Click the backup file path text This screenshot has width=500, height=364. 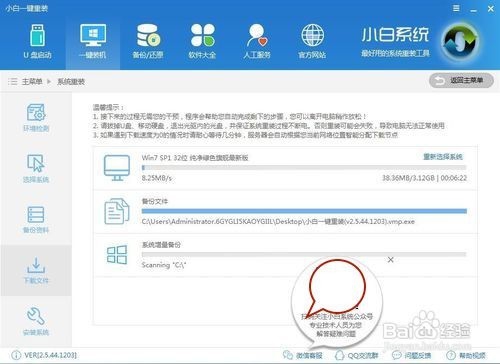coord(278,221)
